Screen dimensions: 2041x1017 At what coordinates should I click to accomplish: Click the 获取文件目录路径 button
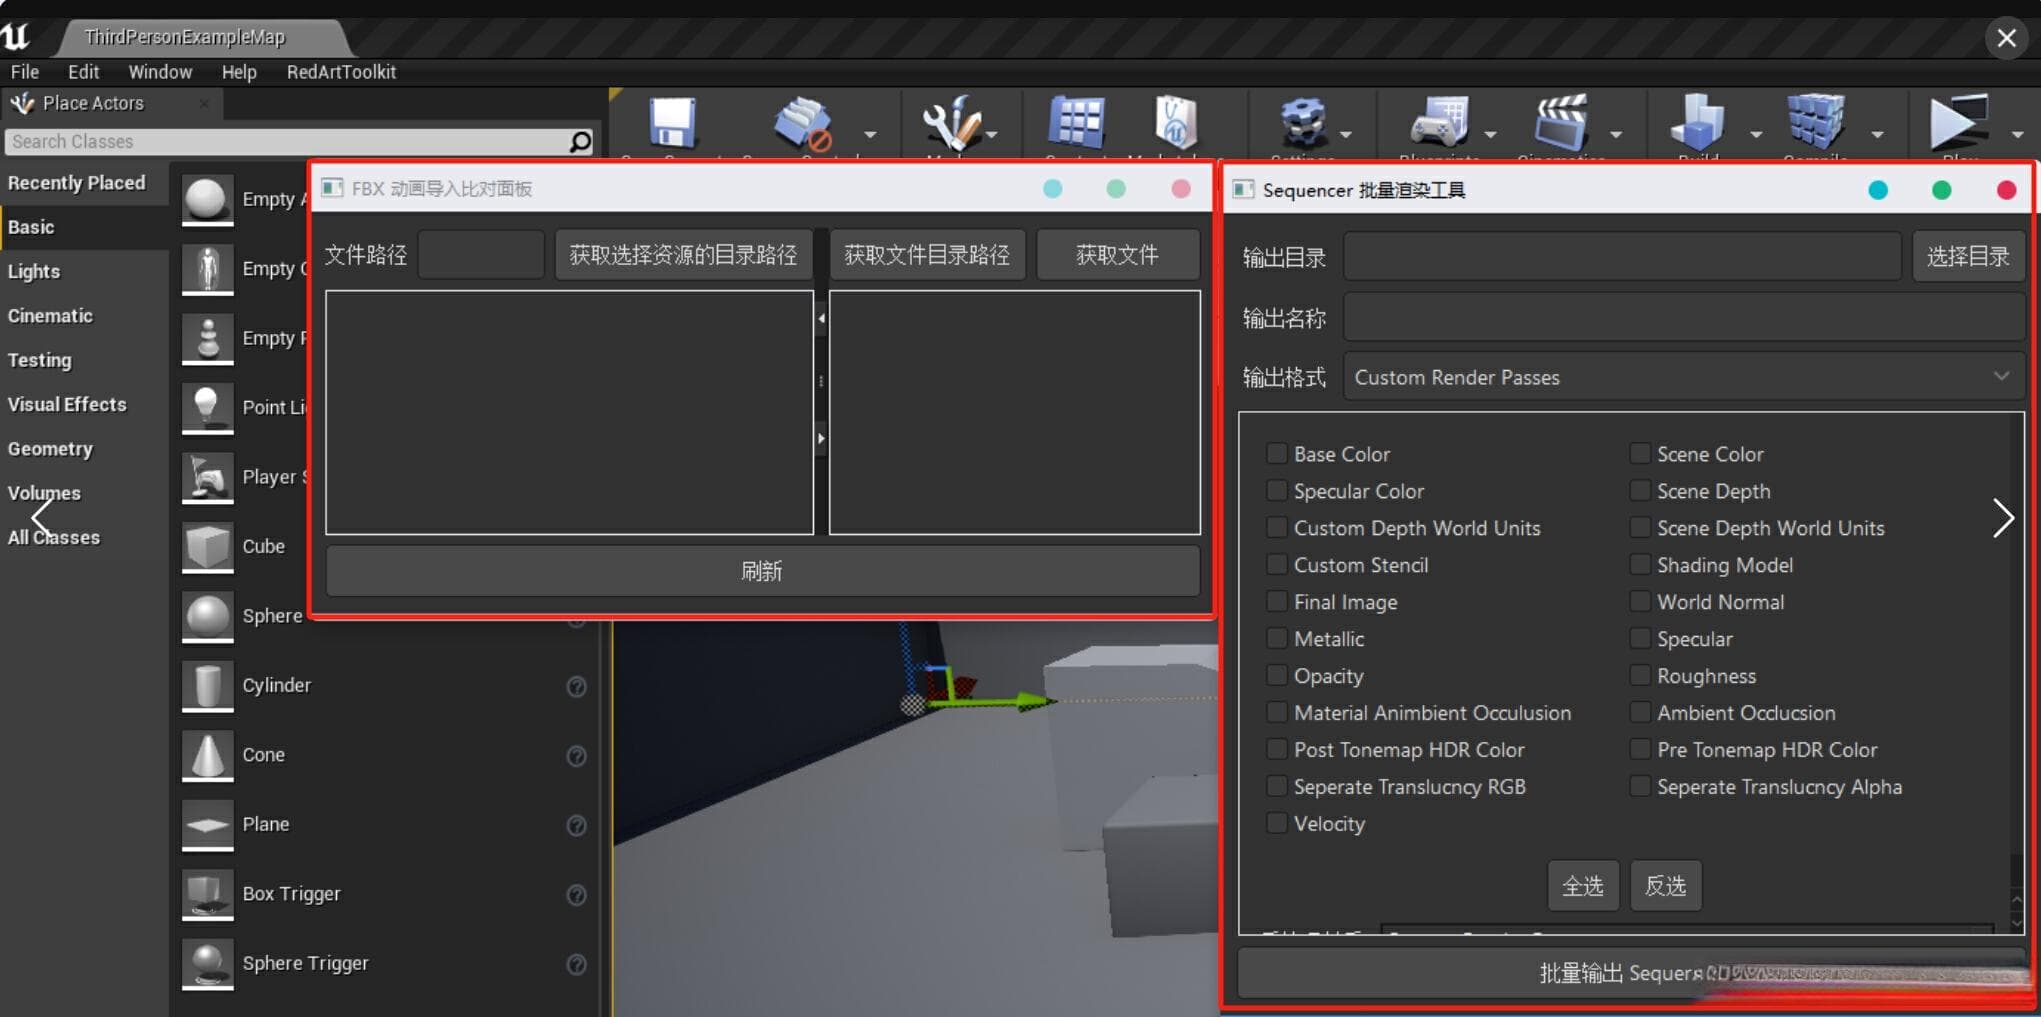(x=927, y=255)
